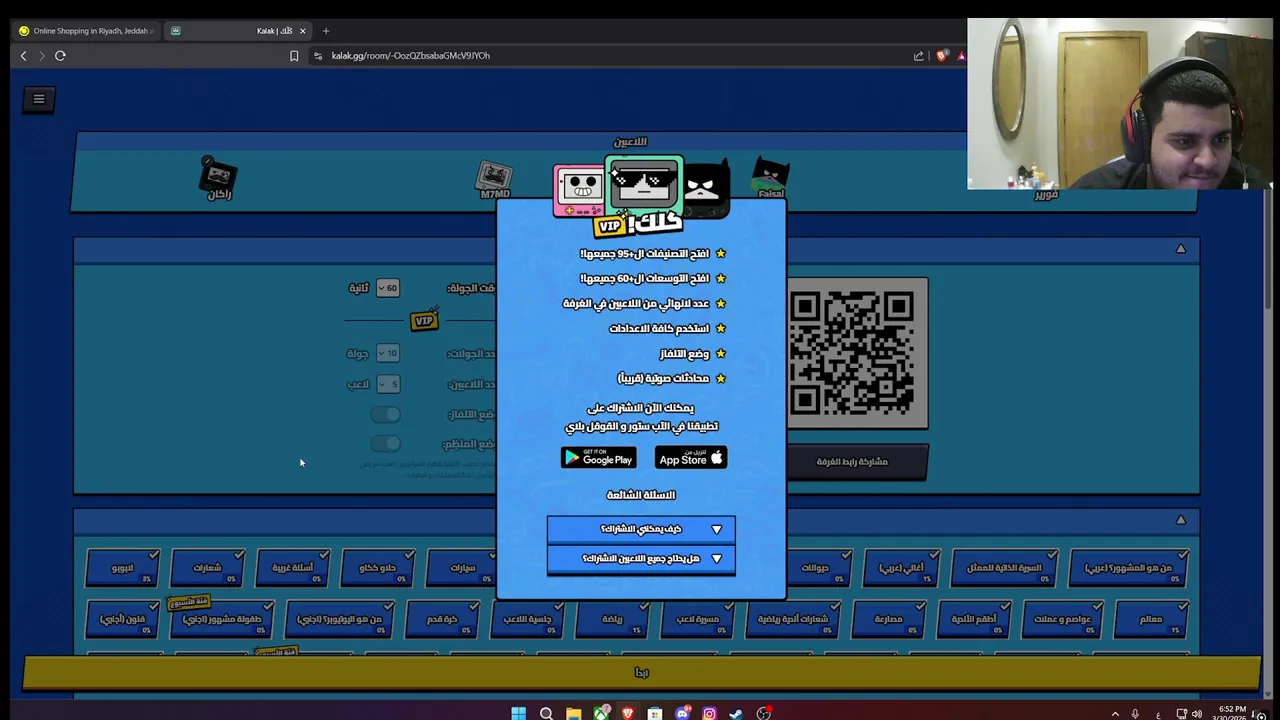Click the microphone icon in the system tray
This screenshot has width=1280, height=720.
coord(1135,714)
